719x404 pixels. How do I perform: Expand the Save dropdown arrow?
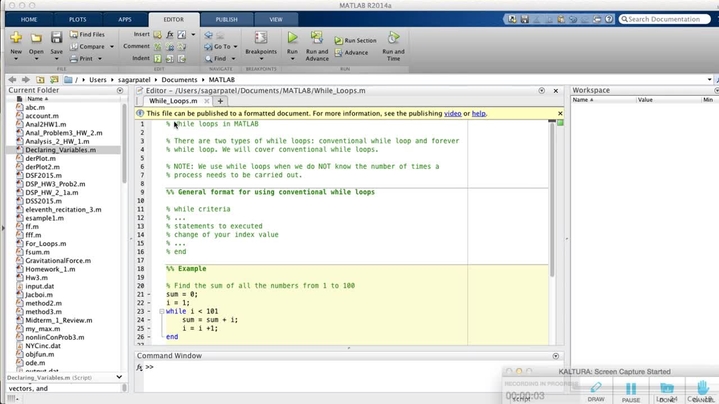(56, 59)
